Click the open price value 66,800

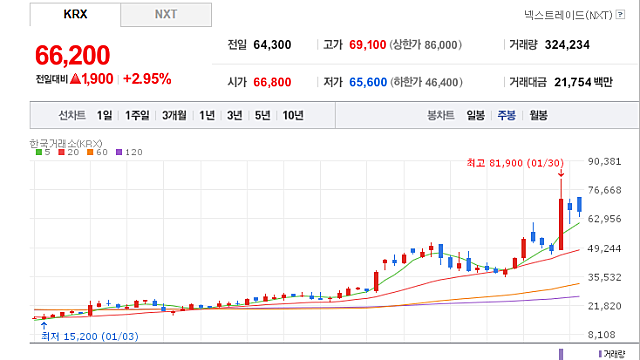click(x=272, y=82)
